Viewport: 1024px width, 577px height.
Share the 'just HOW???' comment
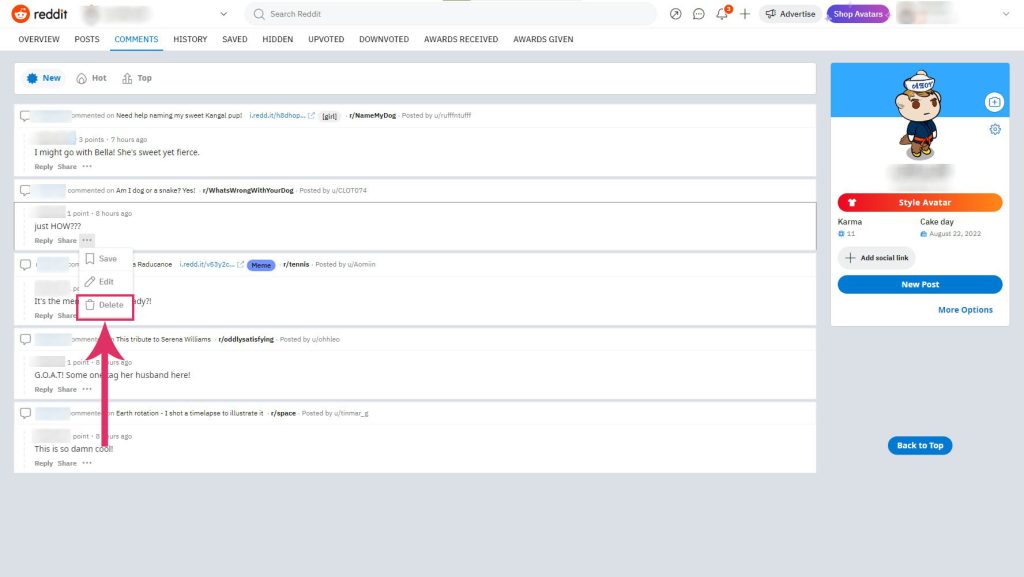[x=67, y=240]
